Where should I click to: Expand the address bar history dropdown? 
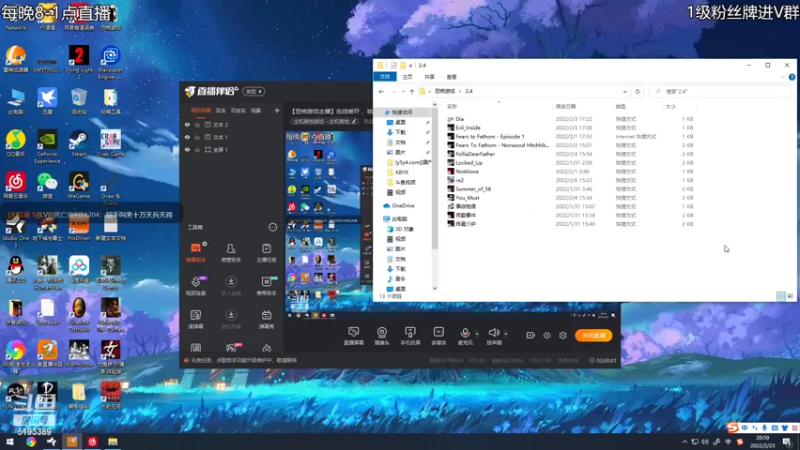pyautogui.click(x=624, y=92)
